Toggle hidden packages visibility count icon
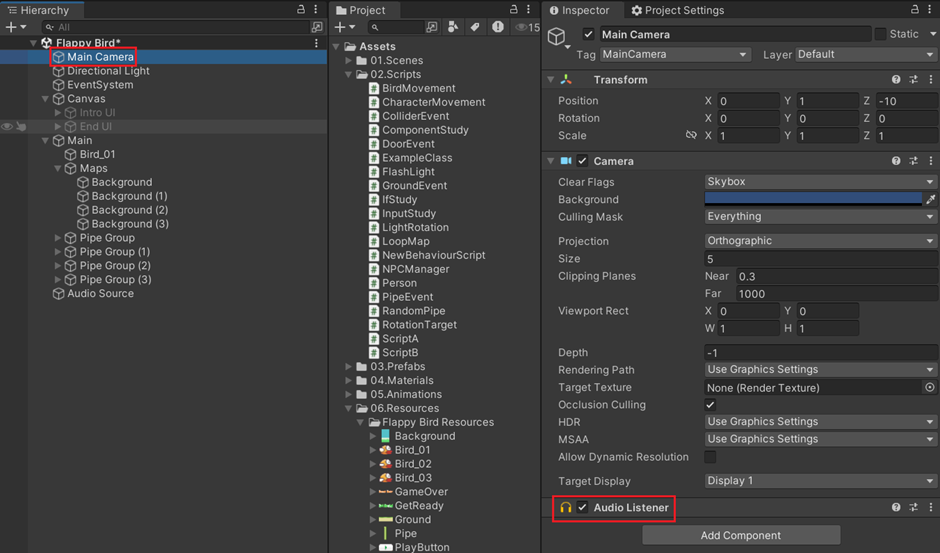 point(528,27)
